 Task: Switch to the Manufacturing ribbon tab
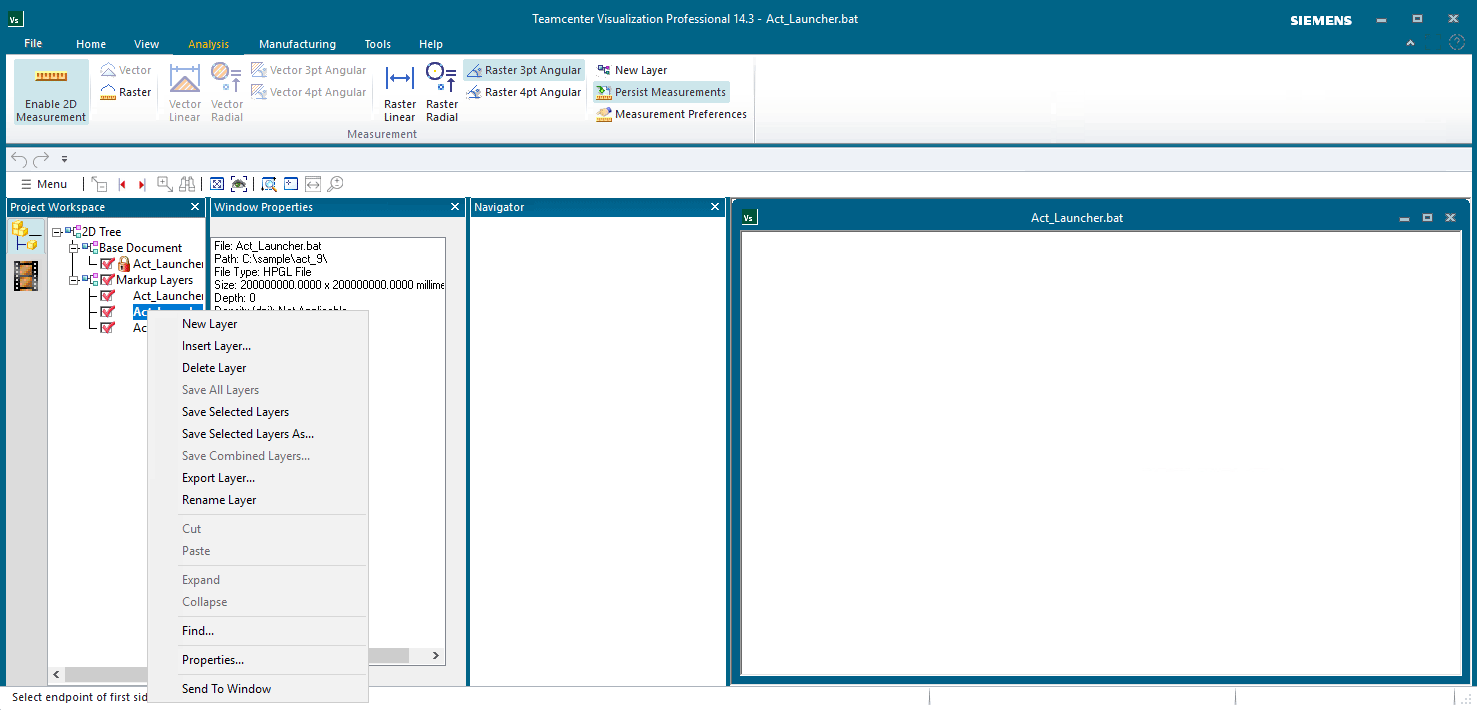[297, 44]
